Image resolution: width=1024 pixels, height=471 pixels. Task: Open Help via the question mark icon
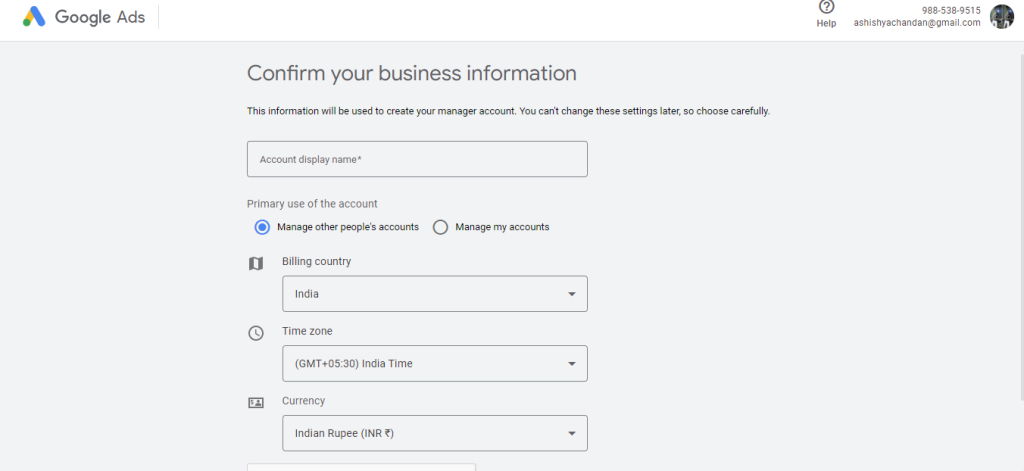[x=826, y=7]
